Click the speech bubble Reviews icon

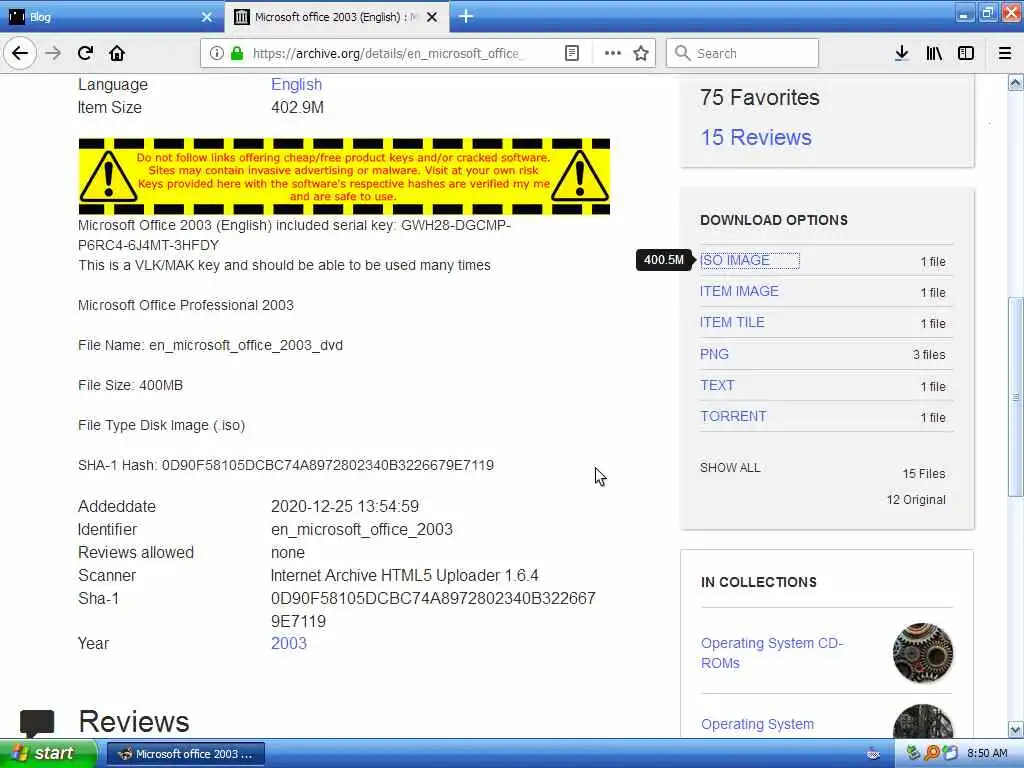click(x=37, y=723)
